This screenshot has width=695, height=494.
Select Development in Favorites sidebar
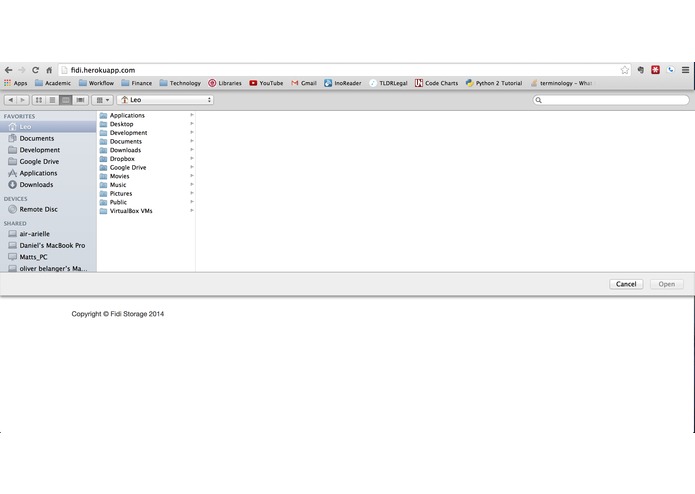point(48,150)
